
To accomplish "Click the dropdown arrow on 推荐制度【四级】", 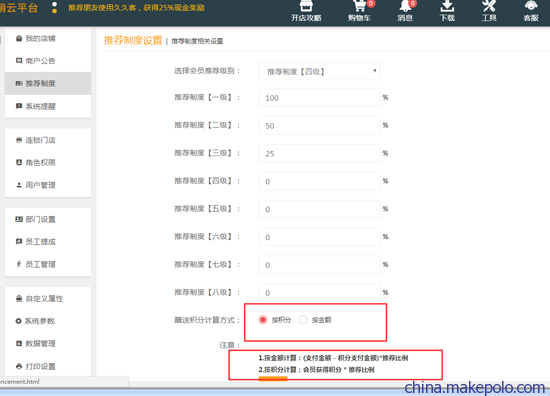I will [x=375, y=71].
